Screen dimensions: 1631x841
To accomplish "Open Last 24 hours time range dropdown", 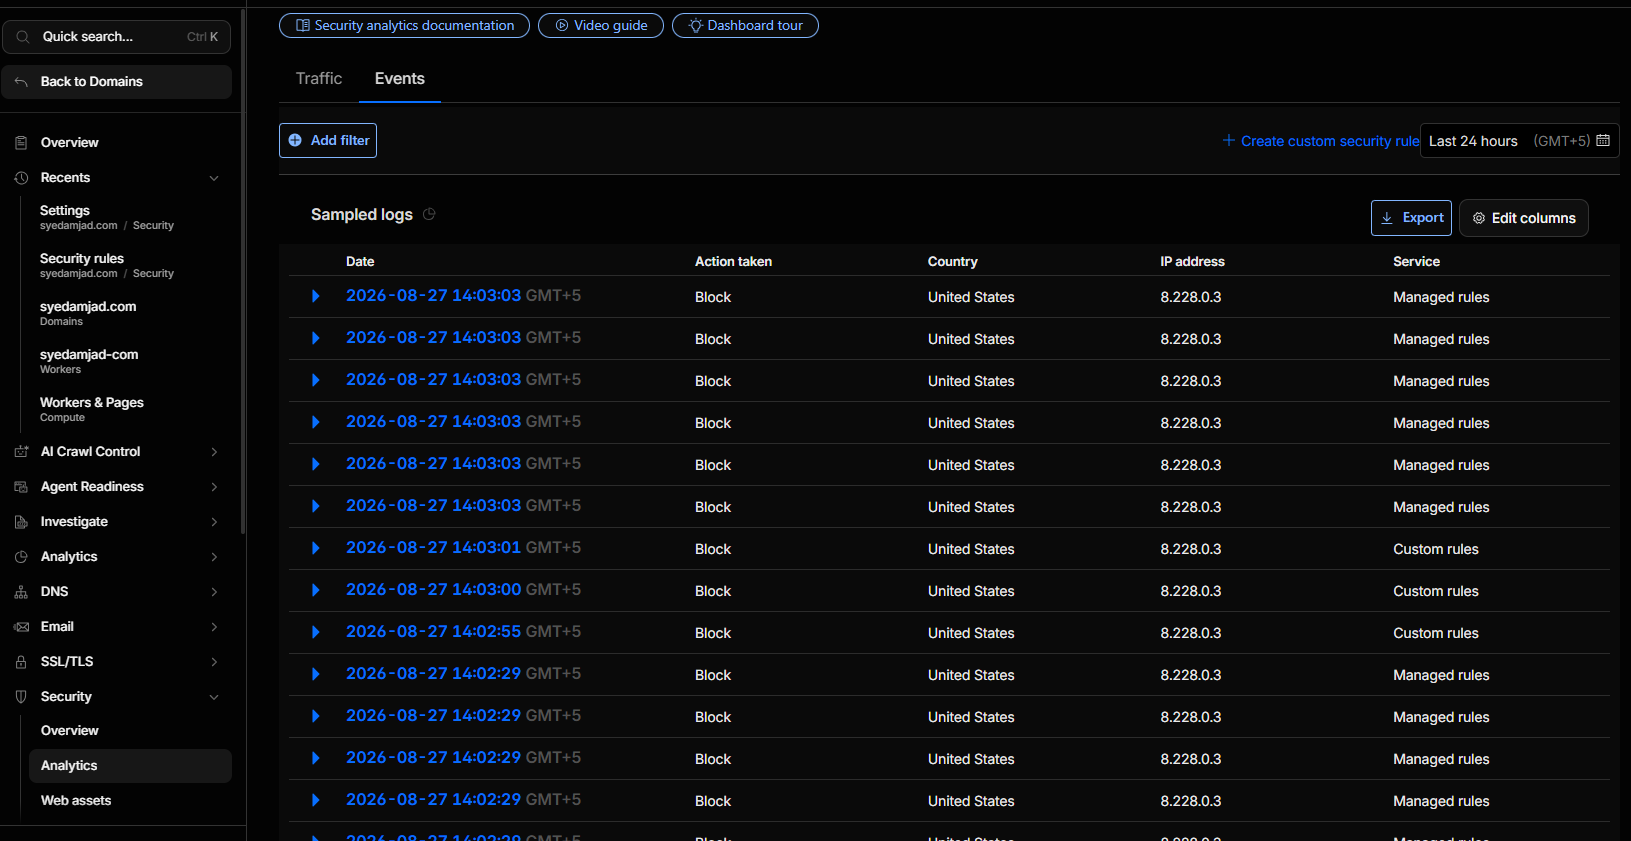I will (1519, 140).
